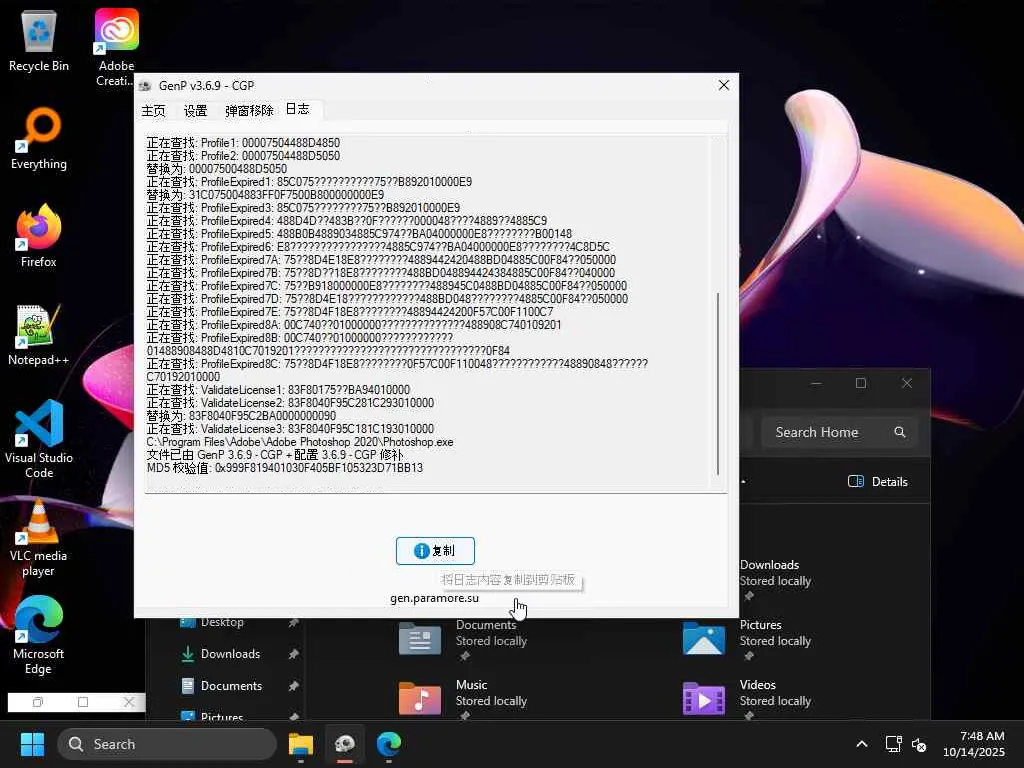Open Videos folder tile in Explorer
Image resolution: width=1024 pixels, height=768 pixels.
748,699
